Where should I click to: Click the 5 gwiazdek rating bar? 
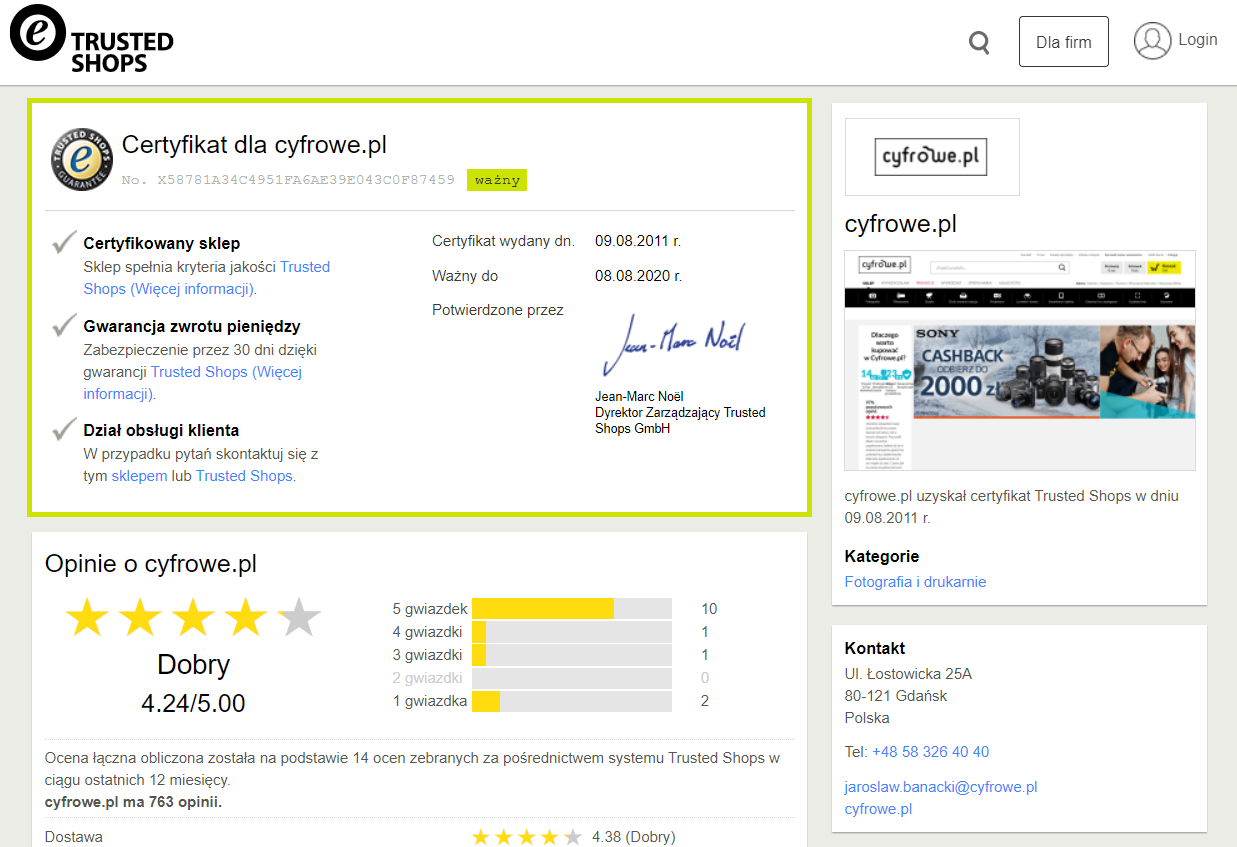tap(572, 608)
